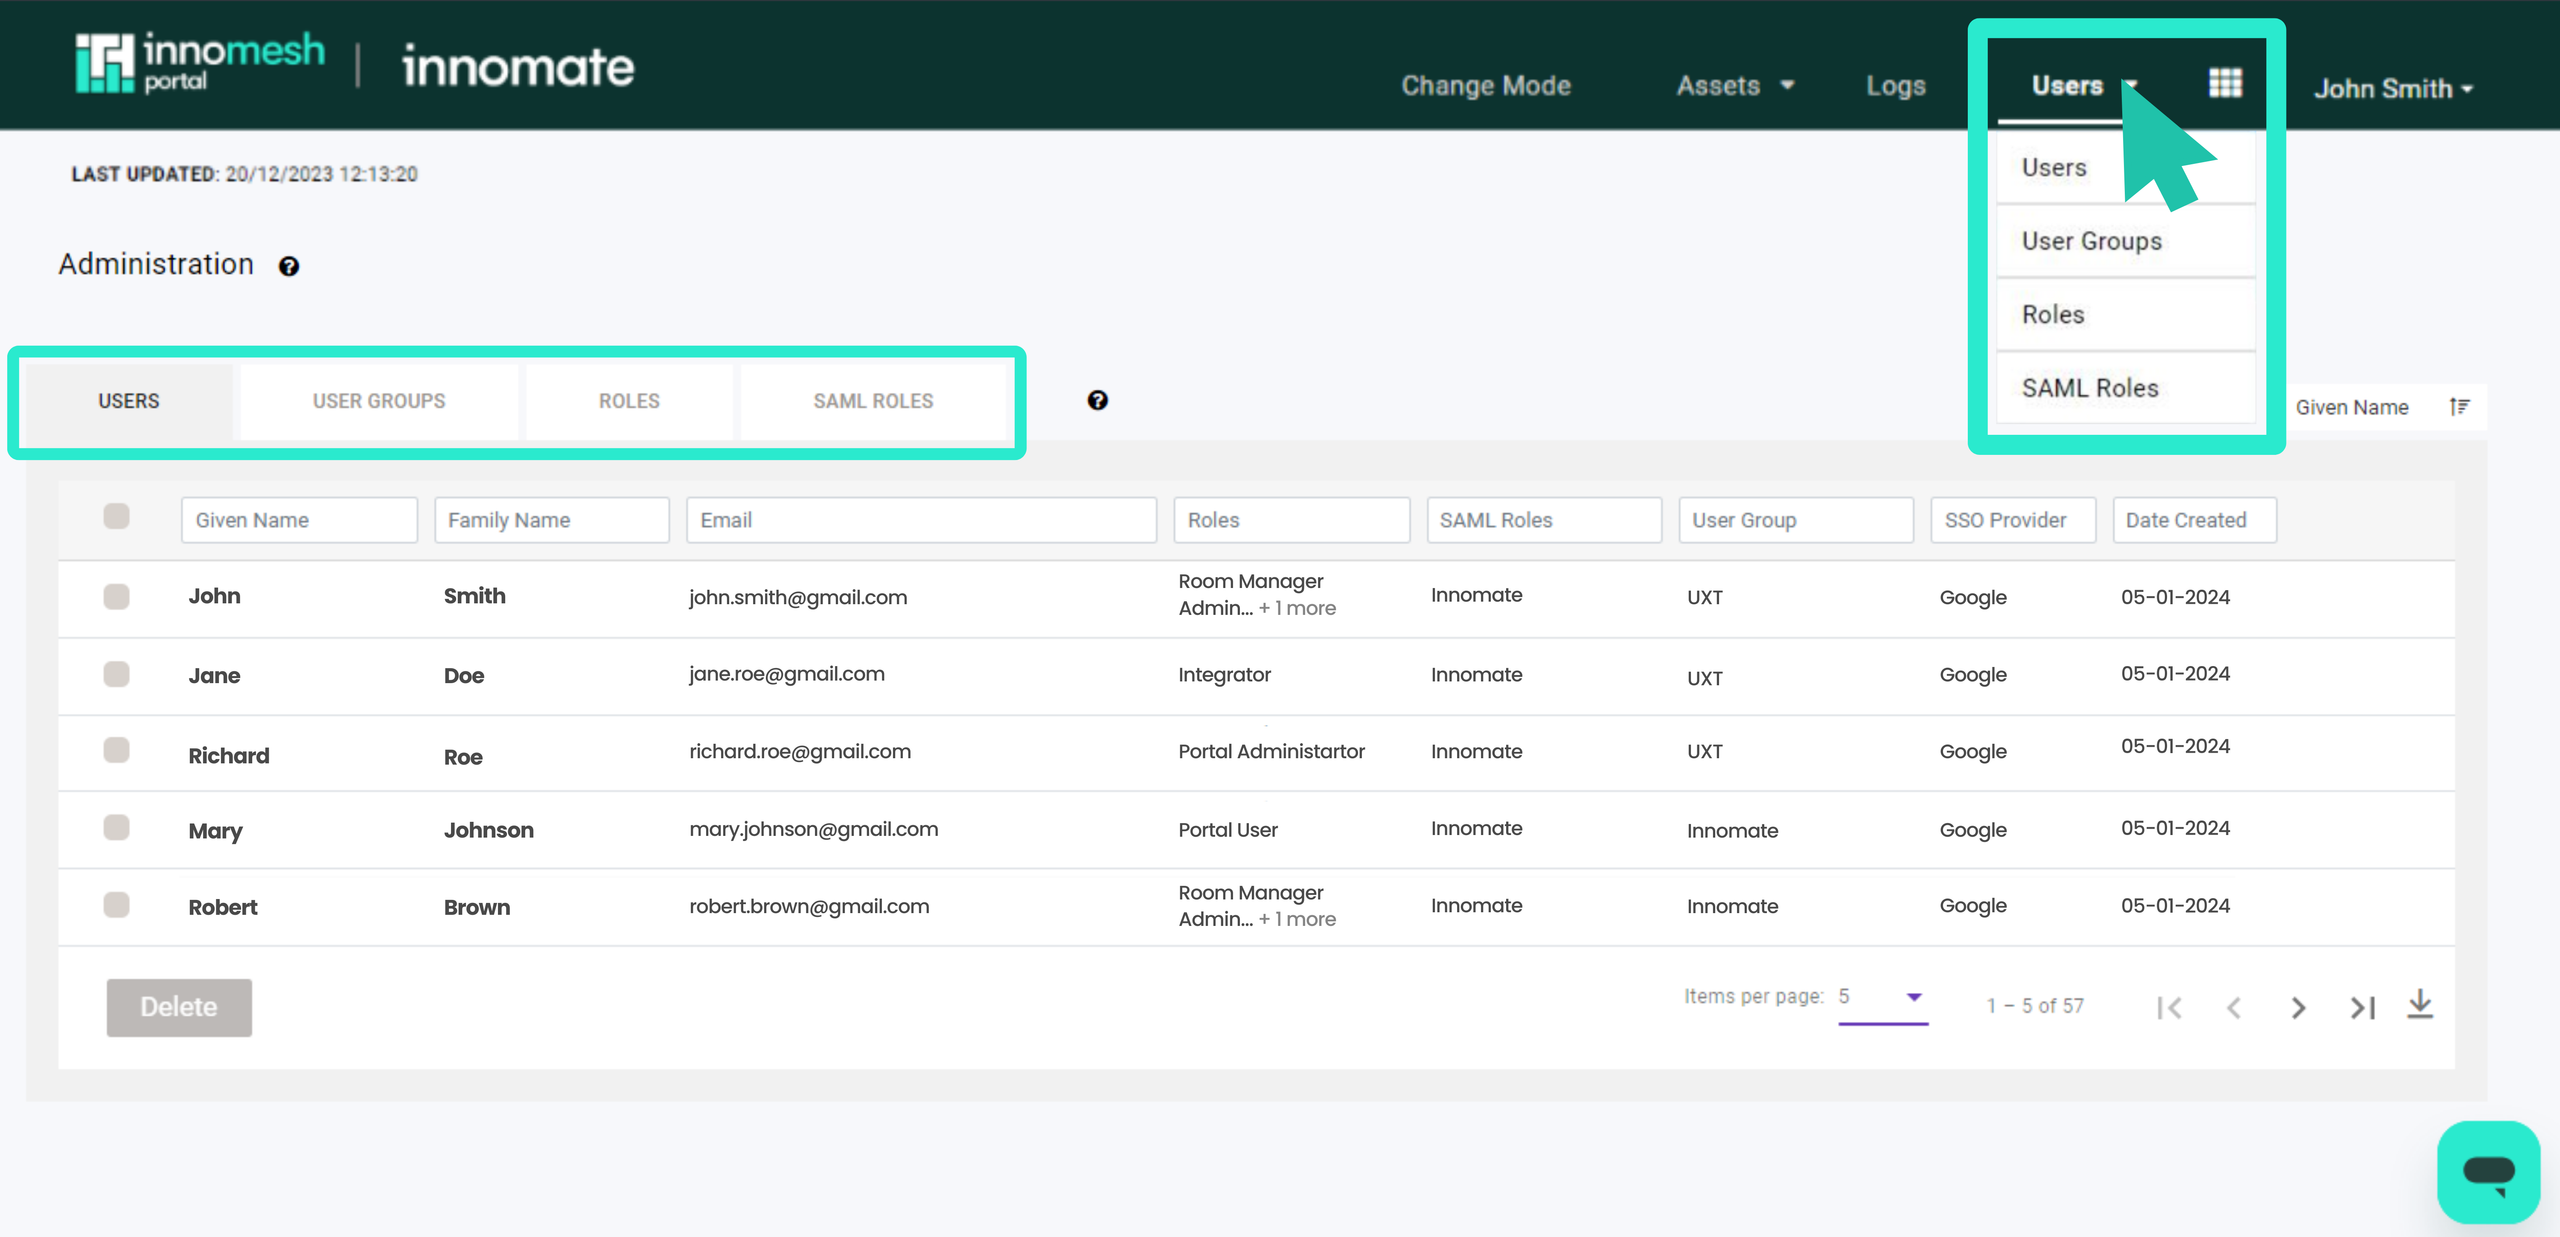Choose SAML Roles in the dropdown menu

2126,388
